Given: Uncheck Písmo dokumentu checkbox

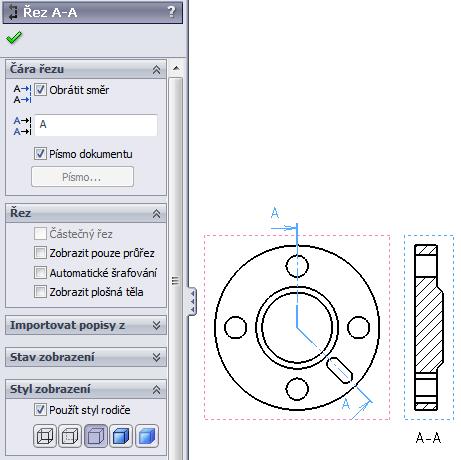Looking at the screenshot, I should (40, 154).
